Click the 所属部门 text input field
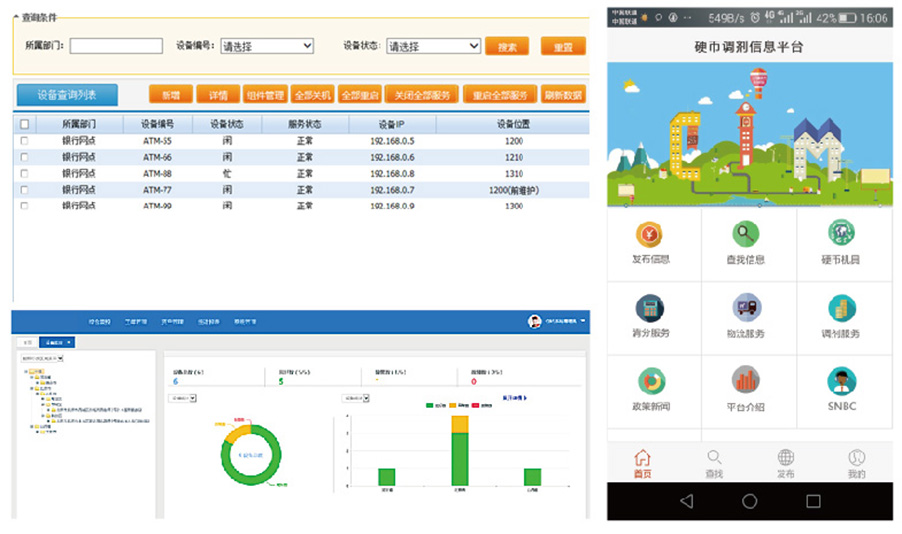902x534 pixels. 116,46
